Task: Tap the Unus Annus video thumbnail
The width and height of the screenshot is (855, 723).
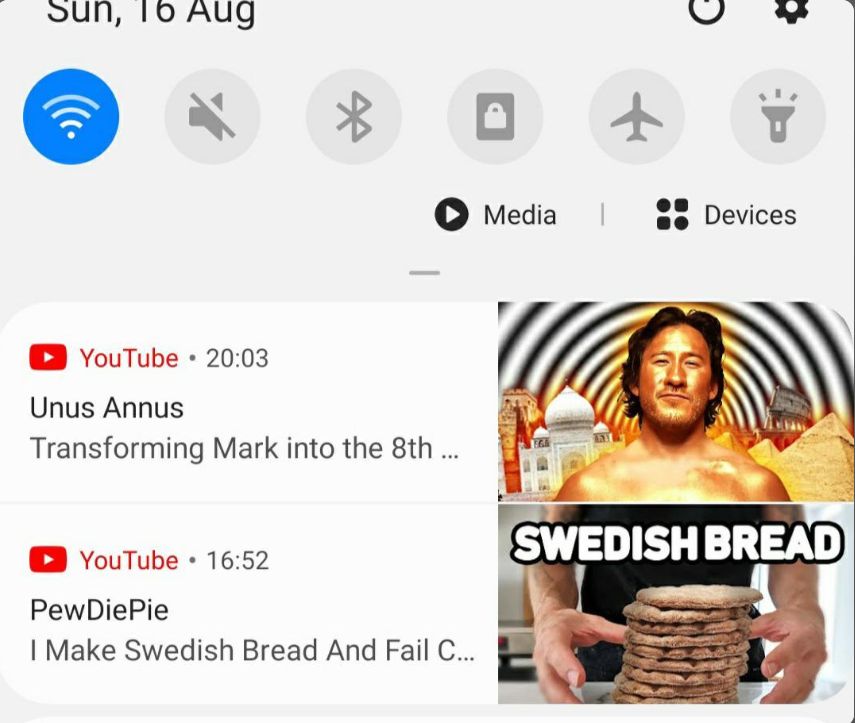Action: (x=676, y=402)
